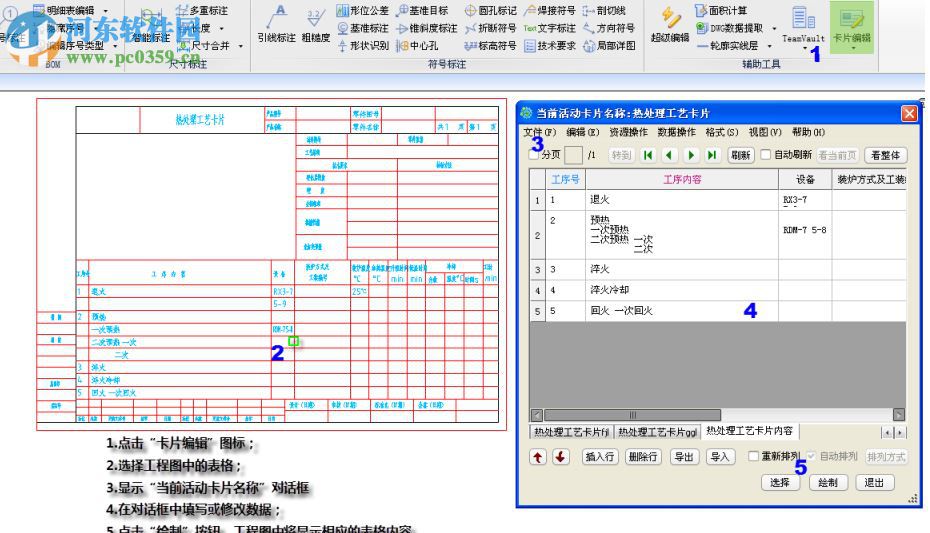This screenshot has height=533, width=930.
Task: Open the 编辑(E) menu in dialog
Action: pos(582,132)
